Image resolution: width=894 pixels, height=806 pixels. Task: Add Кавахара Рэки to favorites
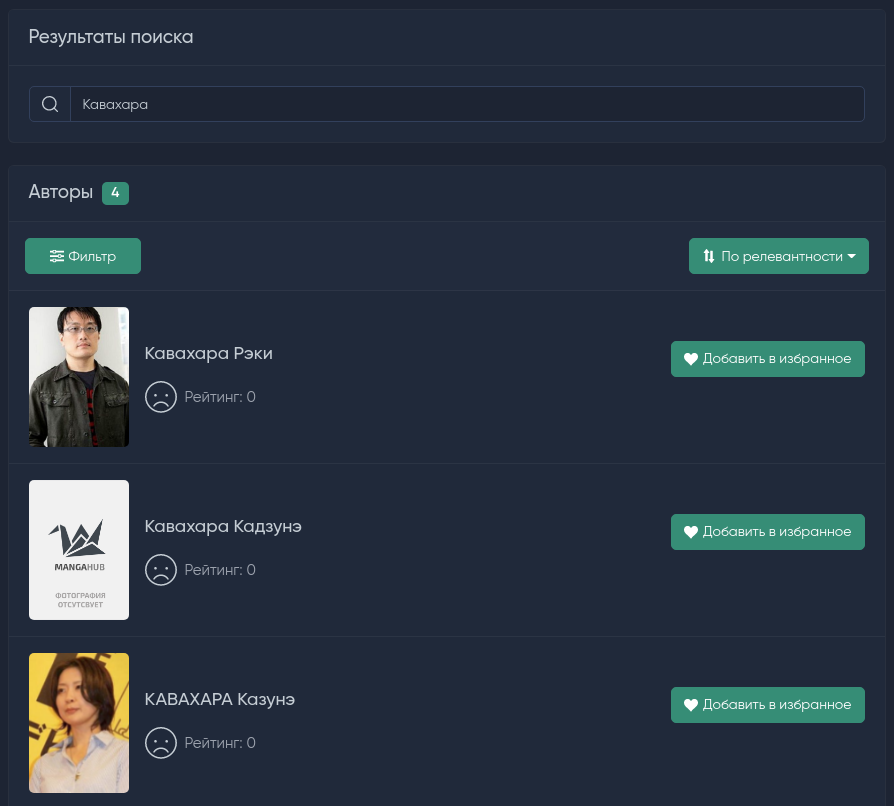click(767, 359)
